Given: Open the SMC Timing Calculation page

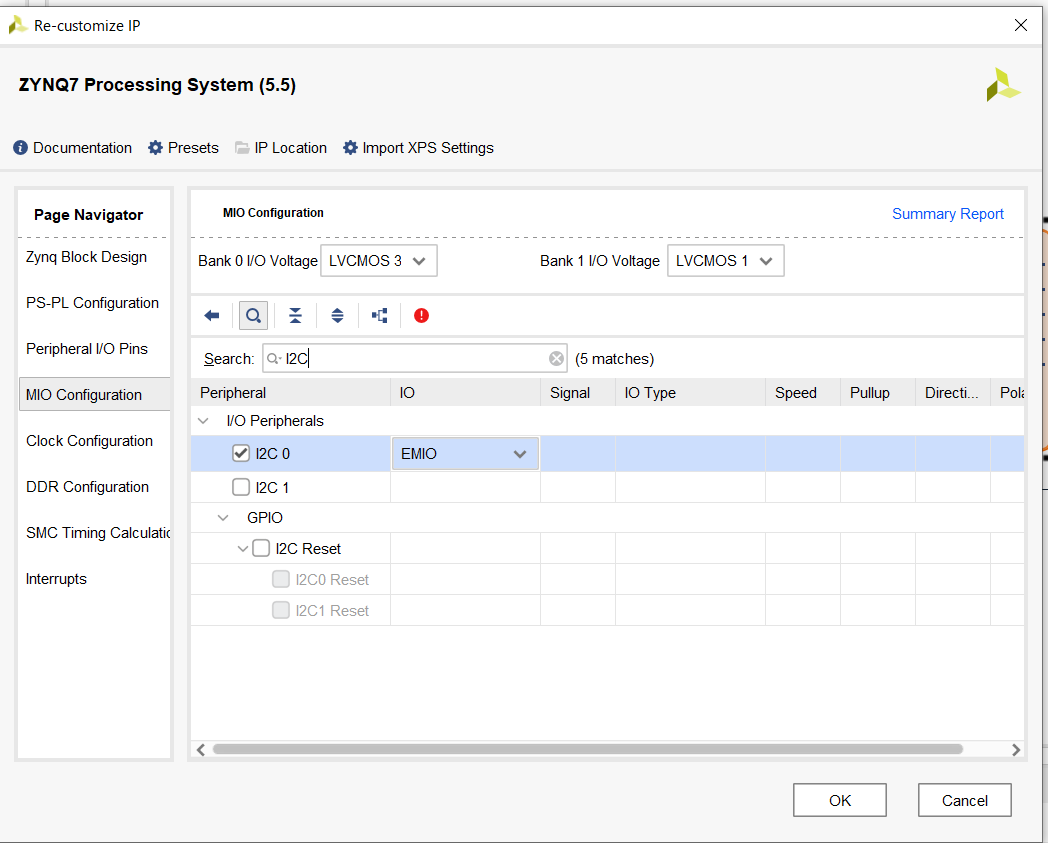Looking at the screenshot, I should coord(98,533).
